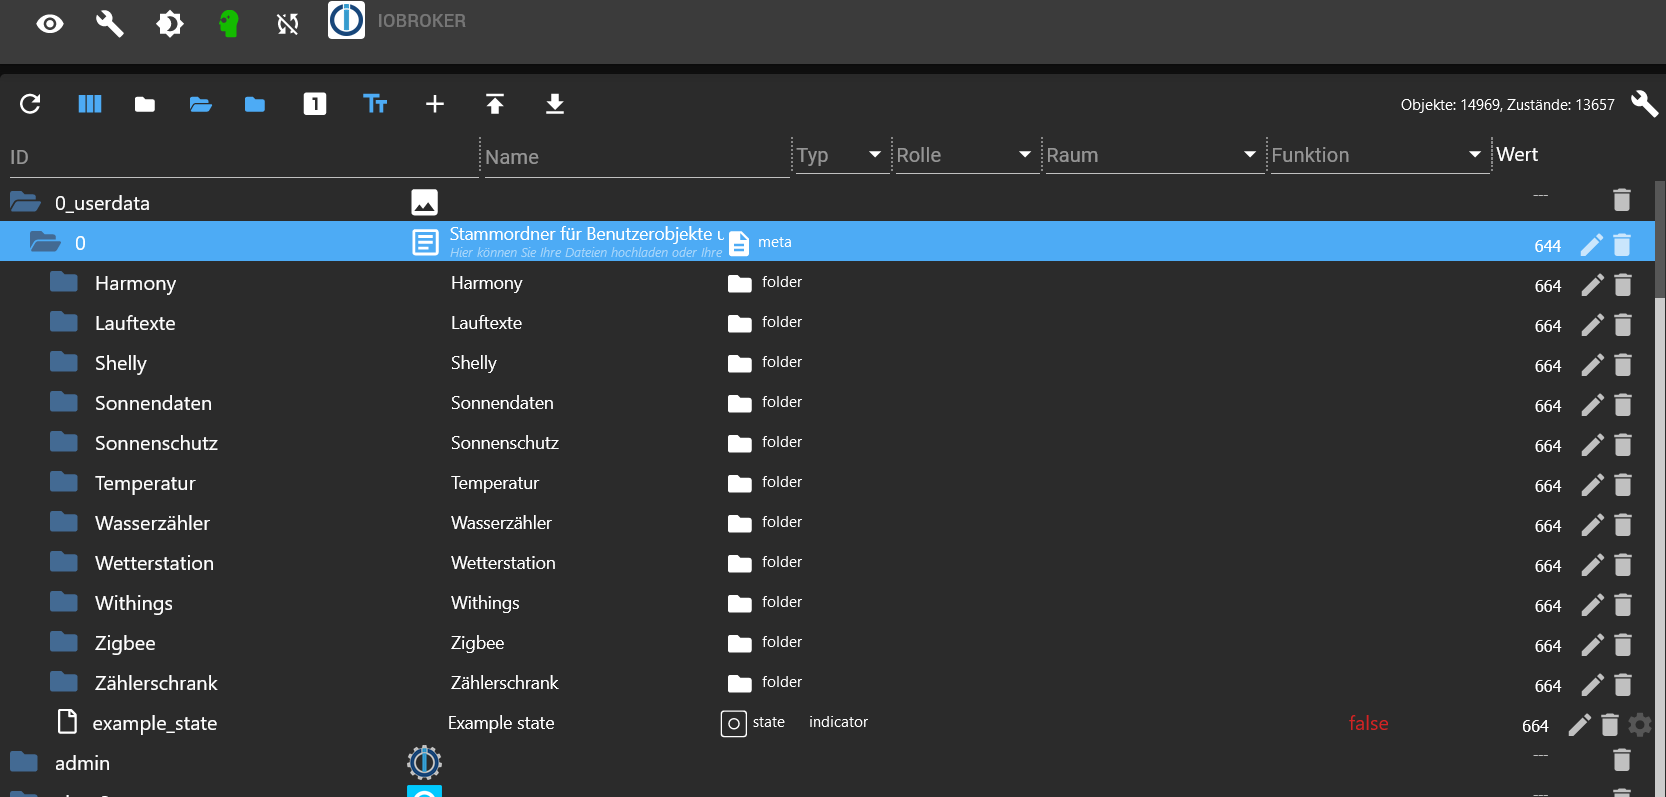Delete the Lauftexte folder
1666x797 pixels.
(x=1623, y=325)
